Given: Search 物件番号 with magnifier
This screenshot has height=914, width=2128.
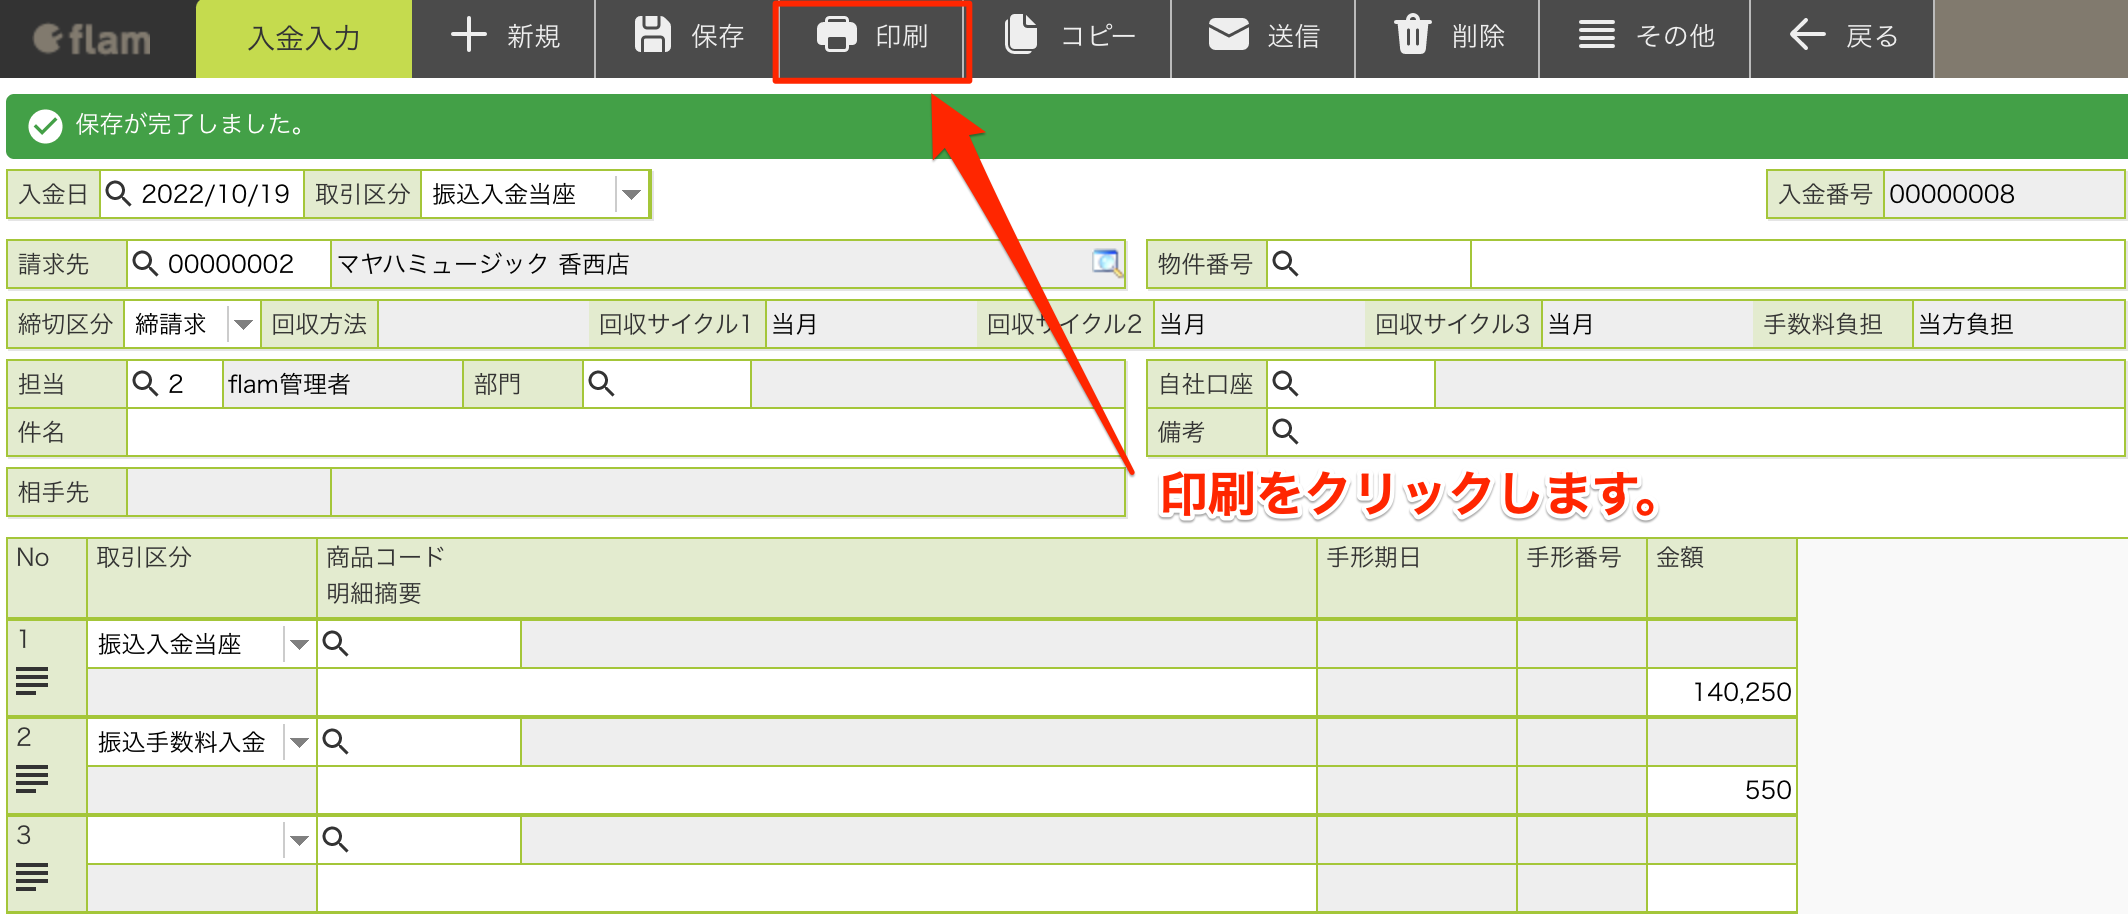Looking at the screenshot, I should [x=1285, y=264].
